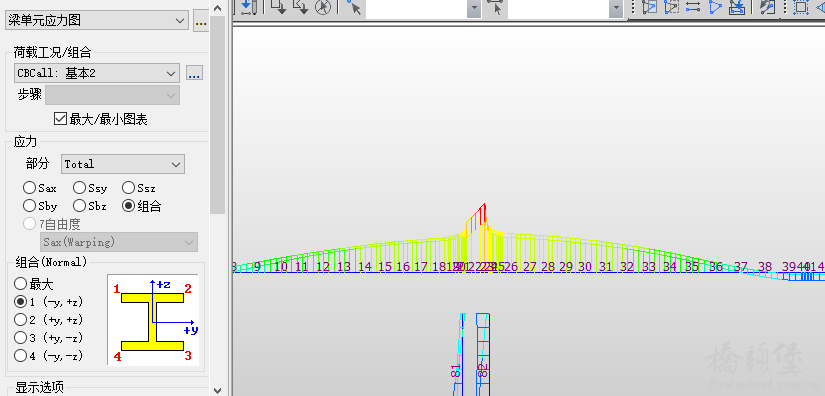
Task: Click the scroll-down arrow of the left panel
Action: [217, 390]
